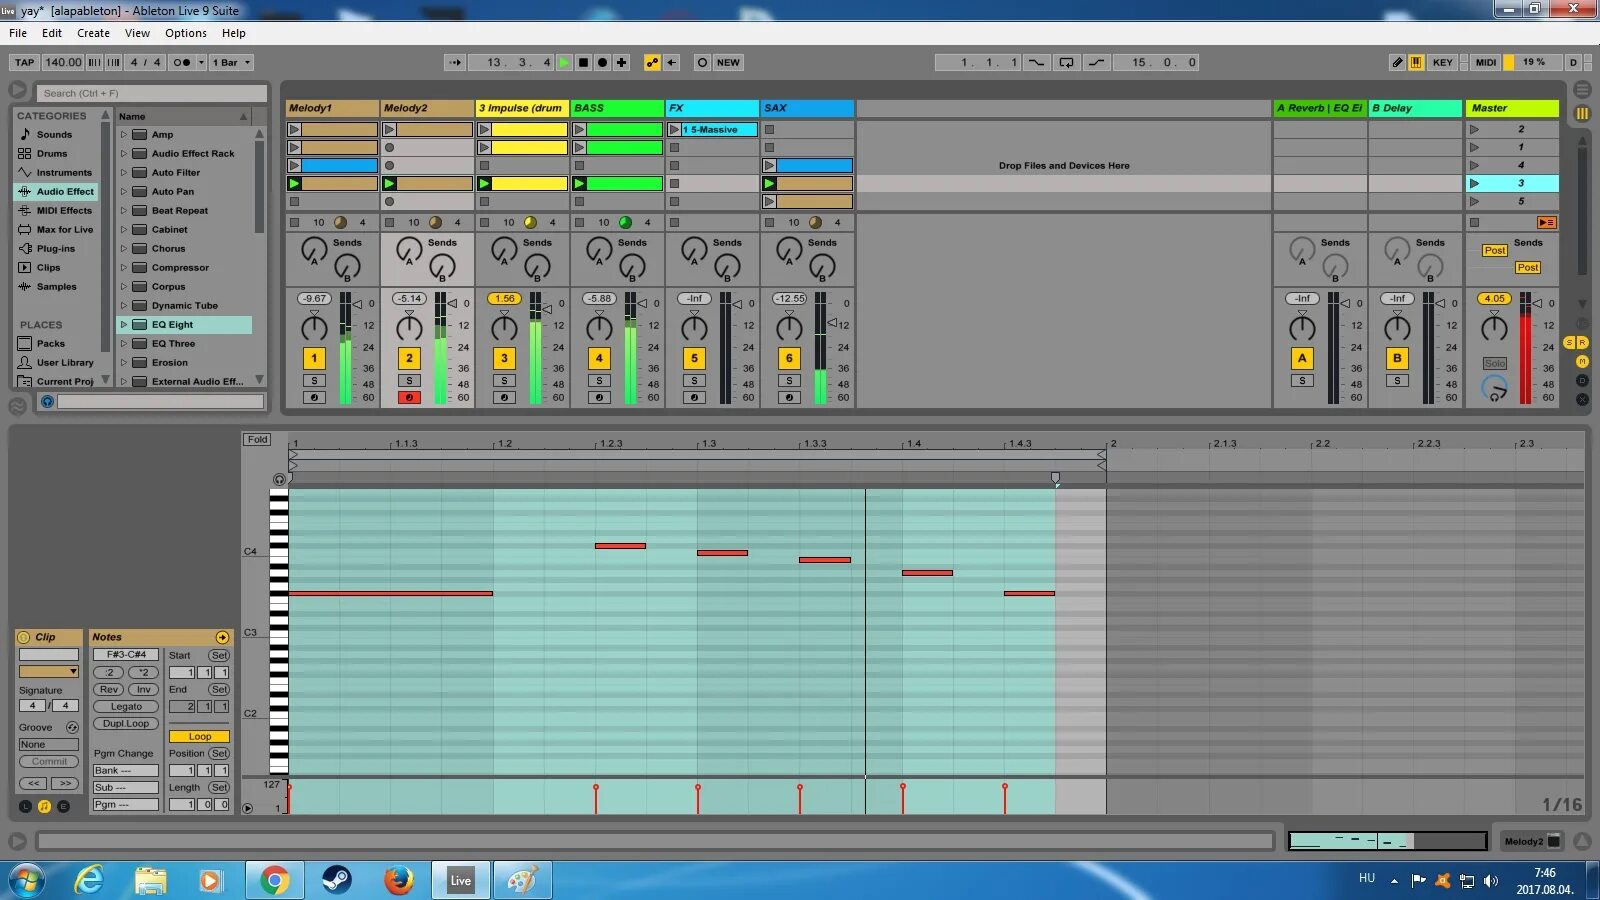Expand the Chorus folder
The image size is (1600, 900).
click(x=124, y=248)
